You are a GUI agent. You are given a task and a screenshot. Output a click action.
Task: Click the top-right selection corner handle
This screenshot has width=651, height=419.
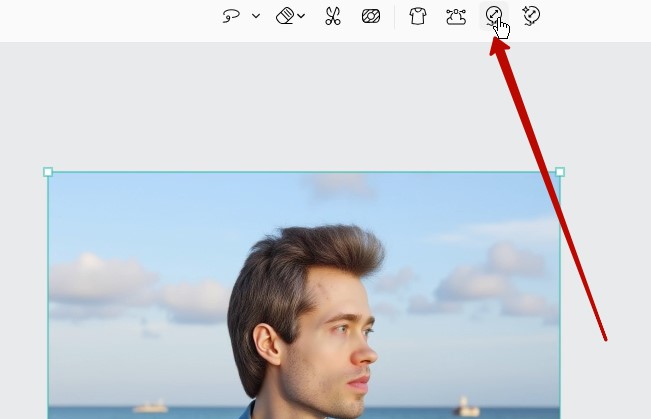click(x=560, y=172)
